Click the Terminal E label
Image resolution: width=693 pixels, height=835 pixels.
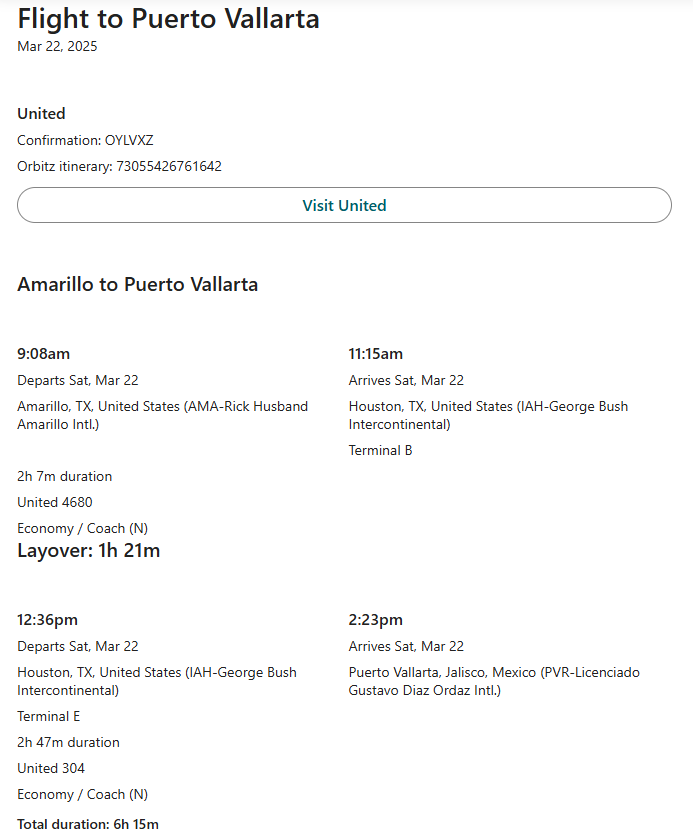pyautogui.click(x=48, y=716)
